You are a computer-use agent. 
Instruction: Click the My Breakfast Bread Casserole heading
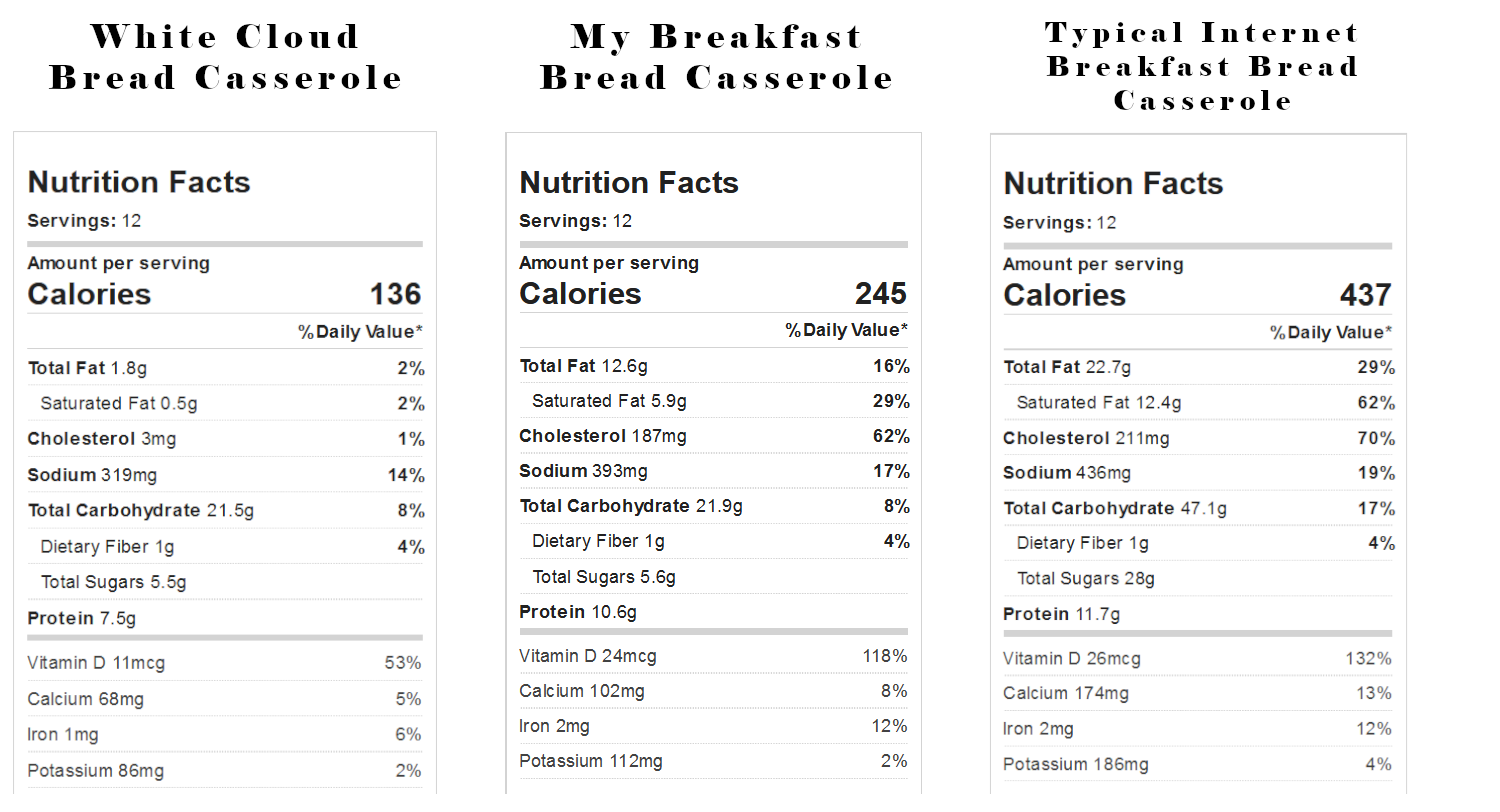click(x=716, y=57)
